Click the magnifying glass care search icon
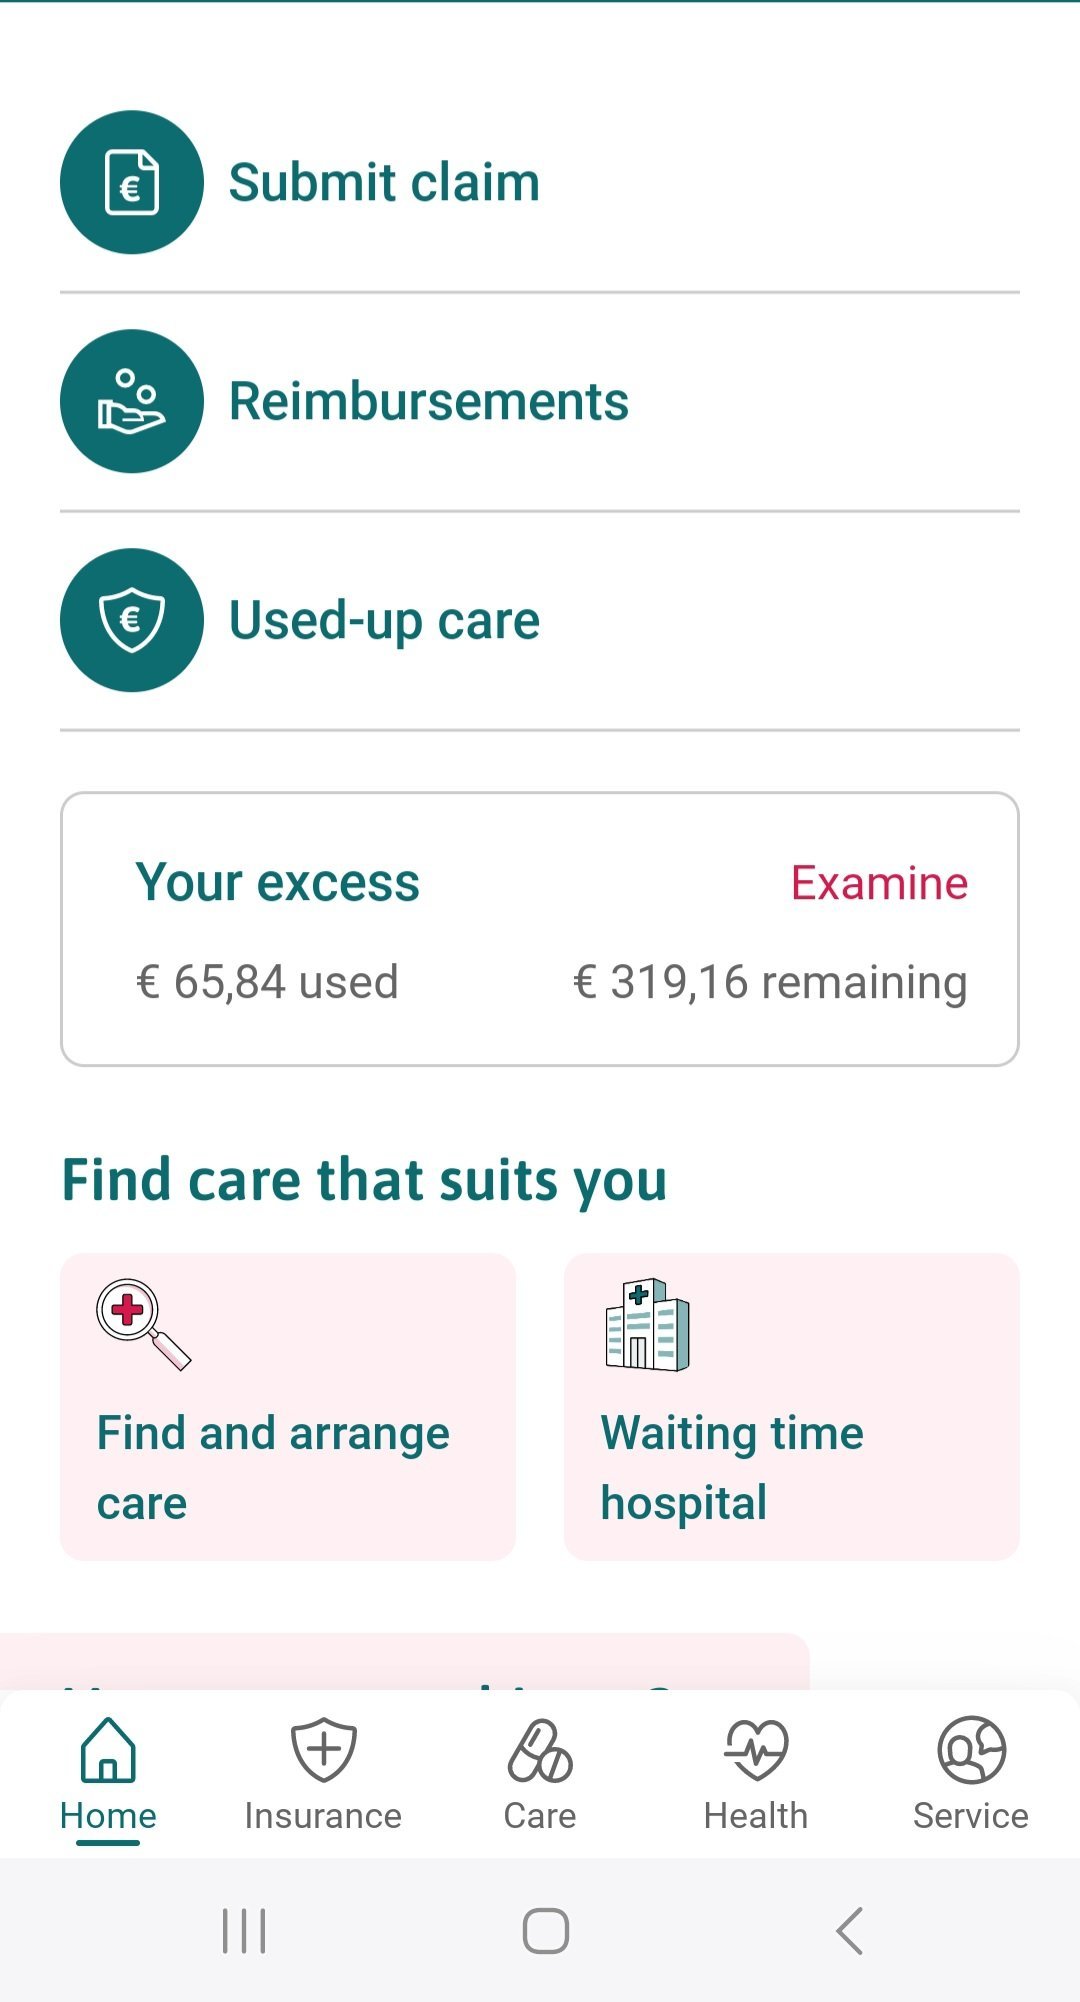 coord(143,1324)
